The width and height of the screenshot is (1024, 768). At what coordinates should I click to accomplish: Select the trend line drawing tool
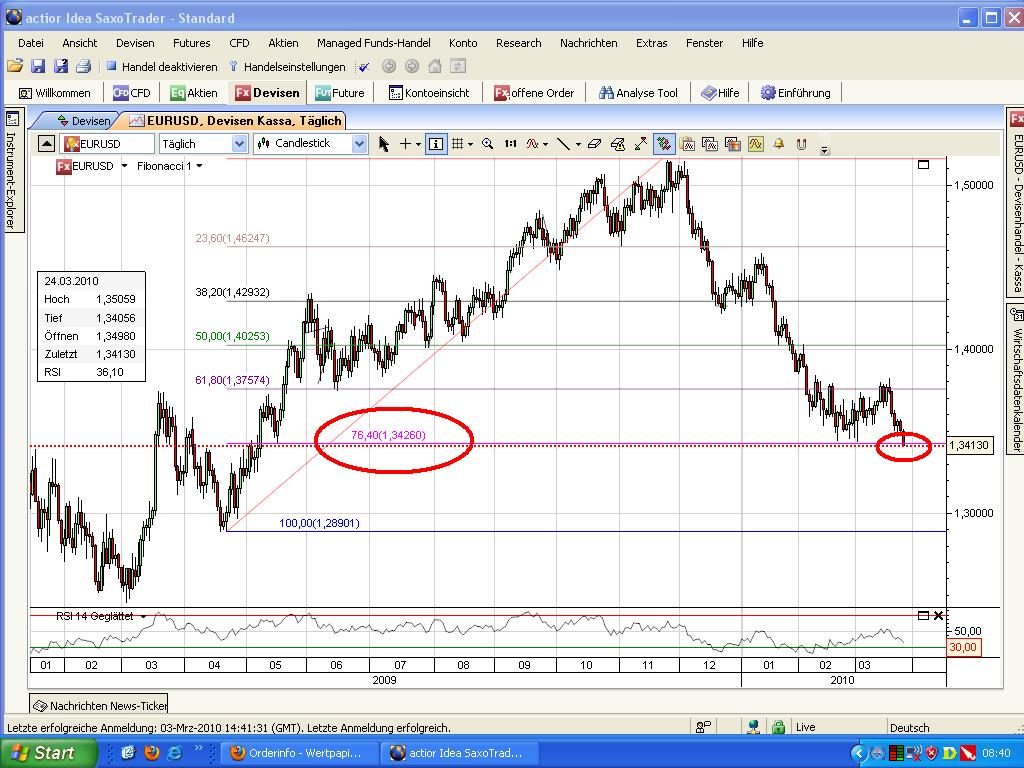click(563, 143)
